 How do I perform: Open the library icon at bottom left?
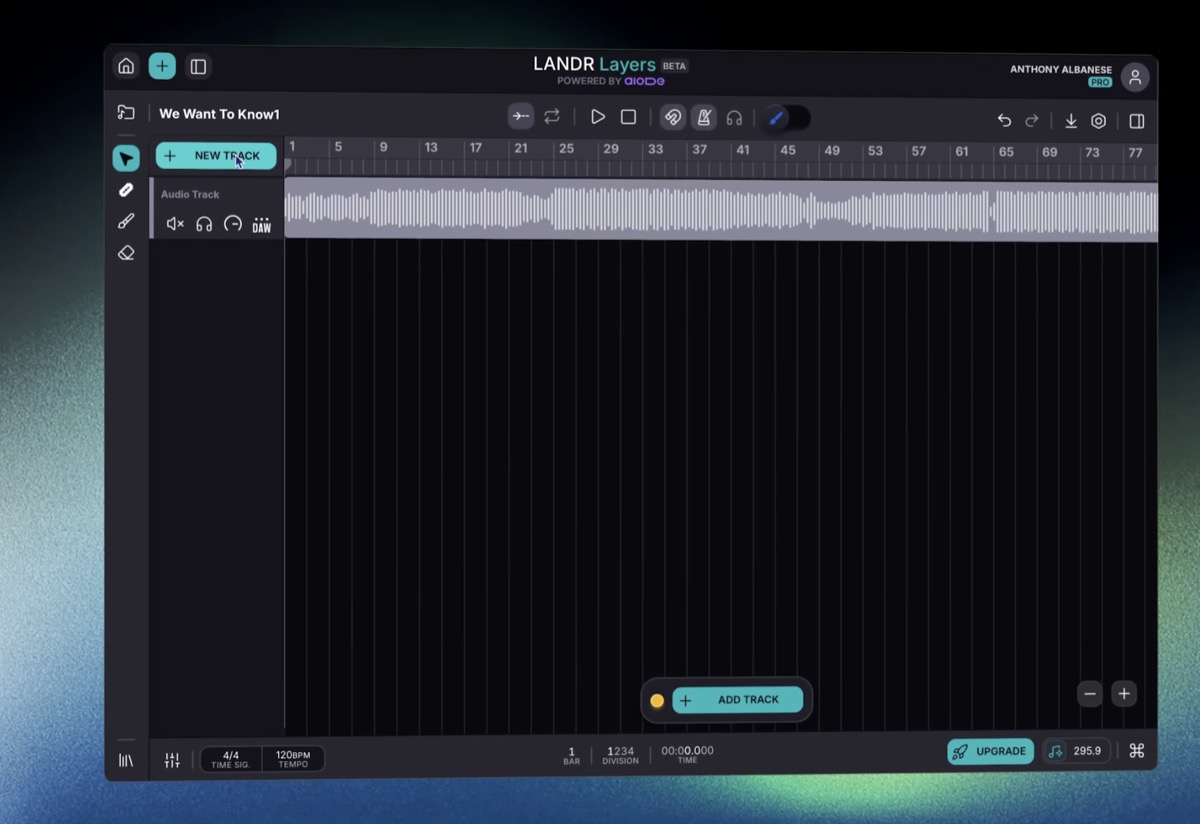pyautogui.click(x=126, y=760)
